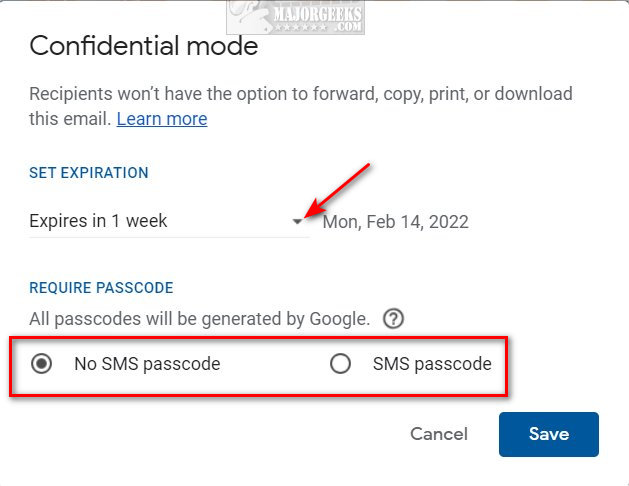Open the expiration dropdown arrow
The height and width of the screenshot is (486, 629).
[x=297, y=221]
